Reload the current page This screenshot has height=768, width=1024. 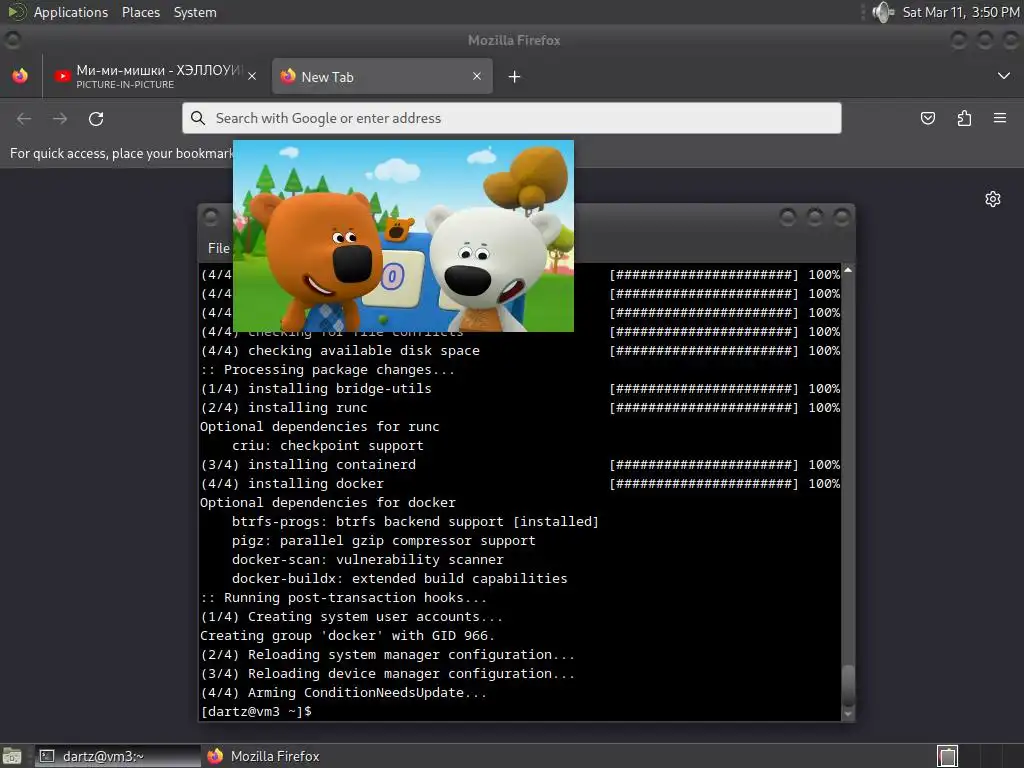[x=96, y=119]
